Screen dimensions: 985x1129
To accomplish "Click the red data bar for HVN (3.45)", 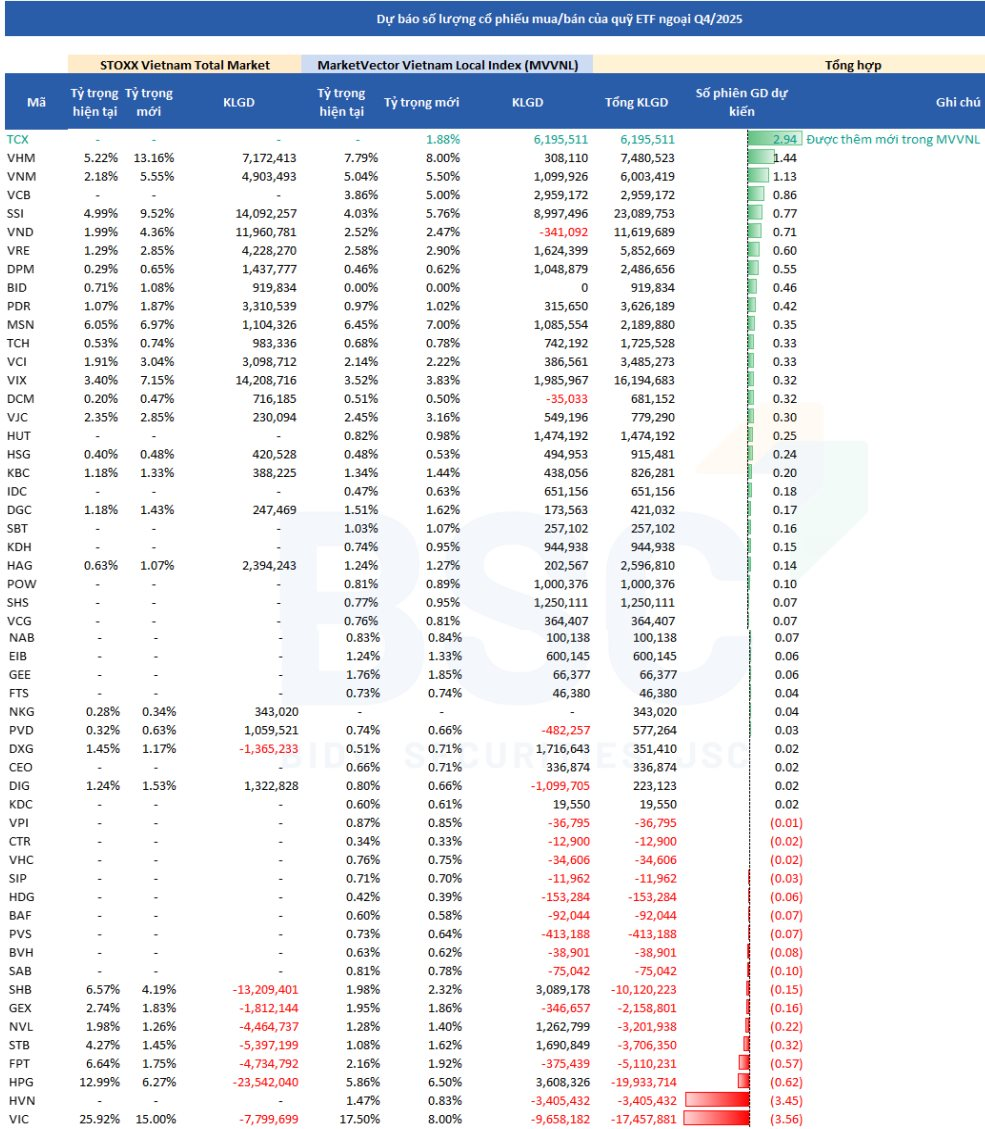I will 716,1100.
